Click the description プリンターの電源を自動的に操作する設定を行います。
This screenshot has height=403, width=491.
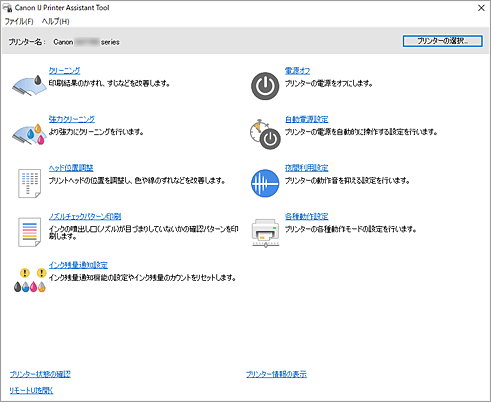[x=361, y=132]
